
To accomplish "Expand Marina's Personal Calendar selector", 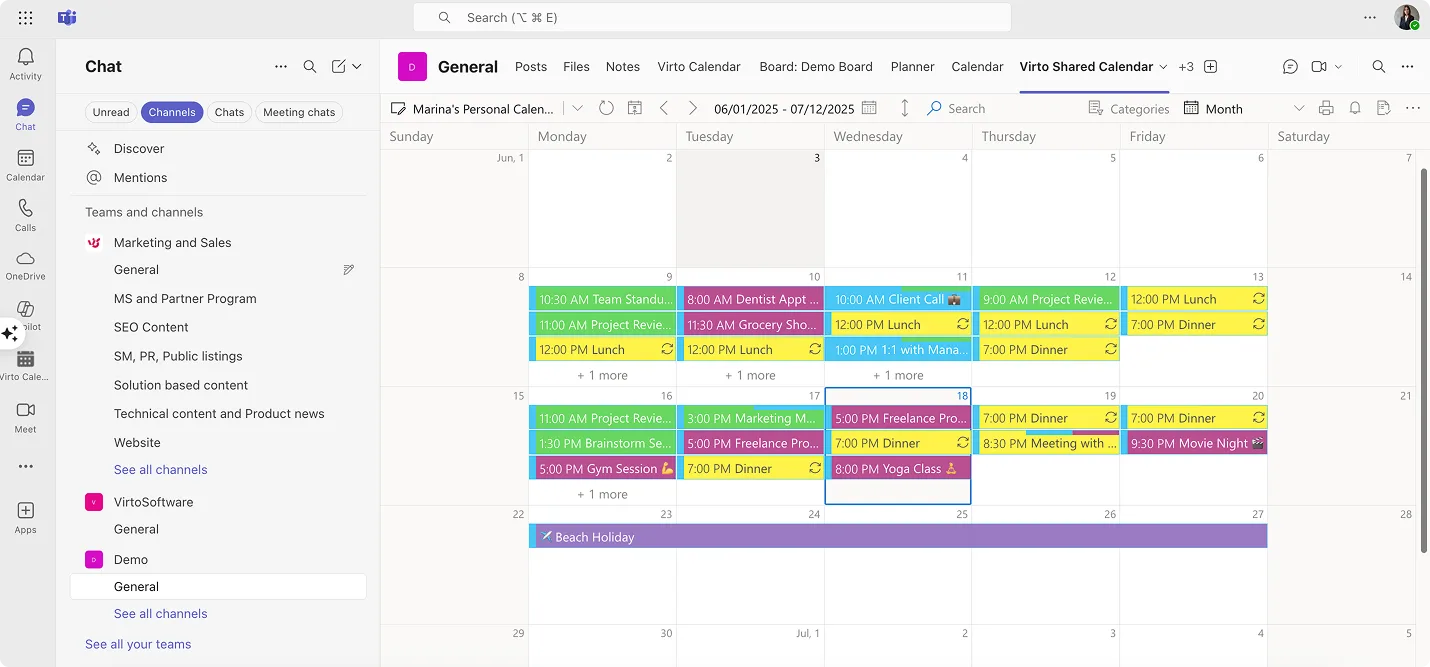I will (x=577, y=108).
